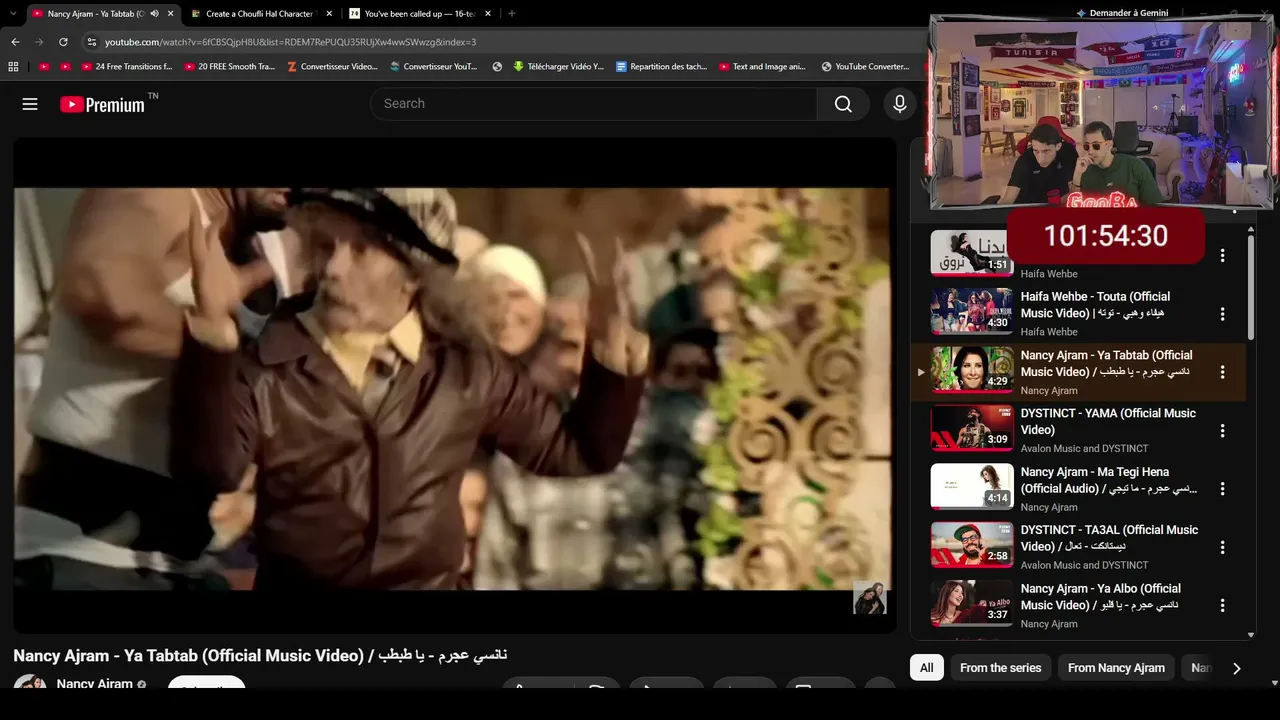The width and height of the screenshot is (1280, 720).
Task: Play the Nancy Ajram - Ma Tegi Hena thumbnail
Action: (972, 487)
